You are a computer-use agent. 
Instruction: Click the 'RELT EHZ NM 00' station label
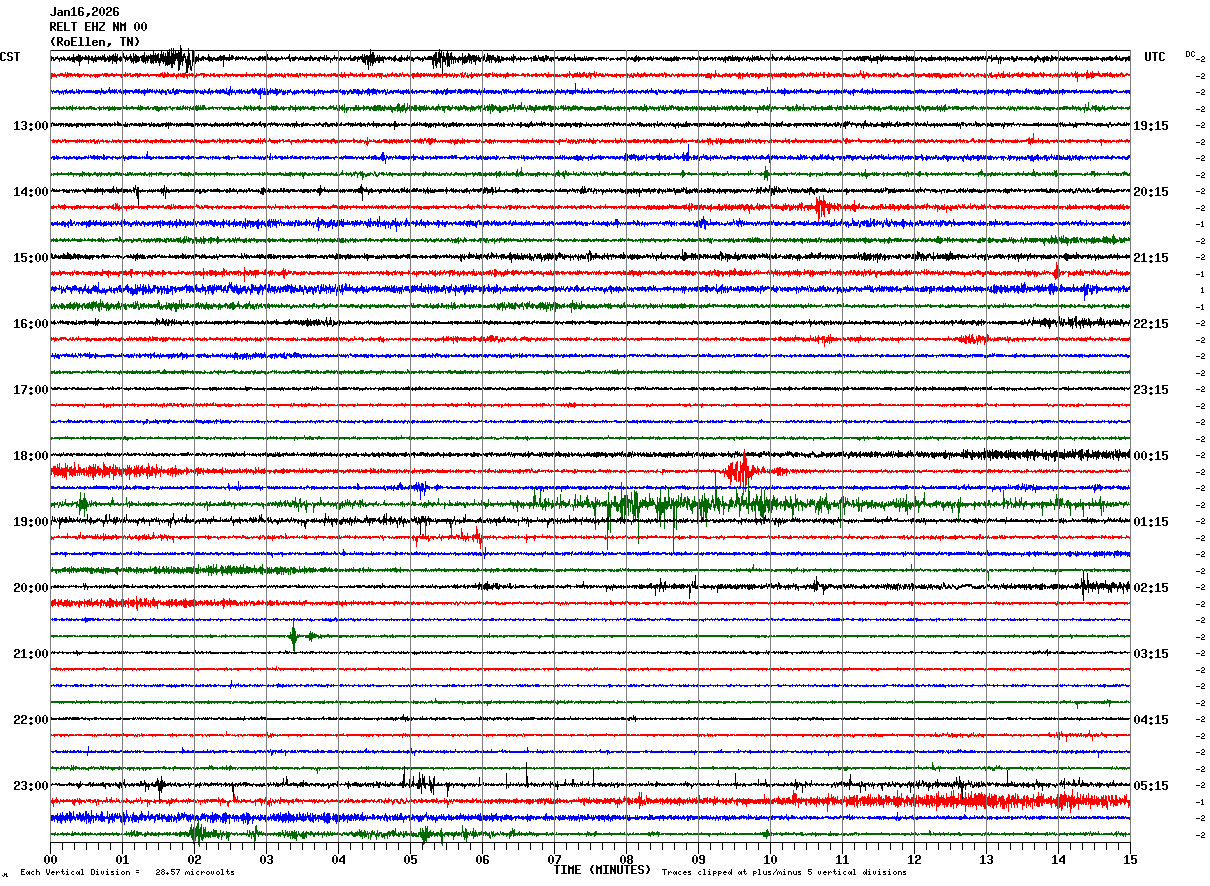[98, 27]
